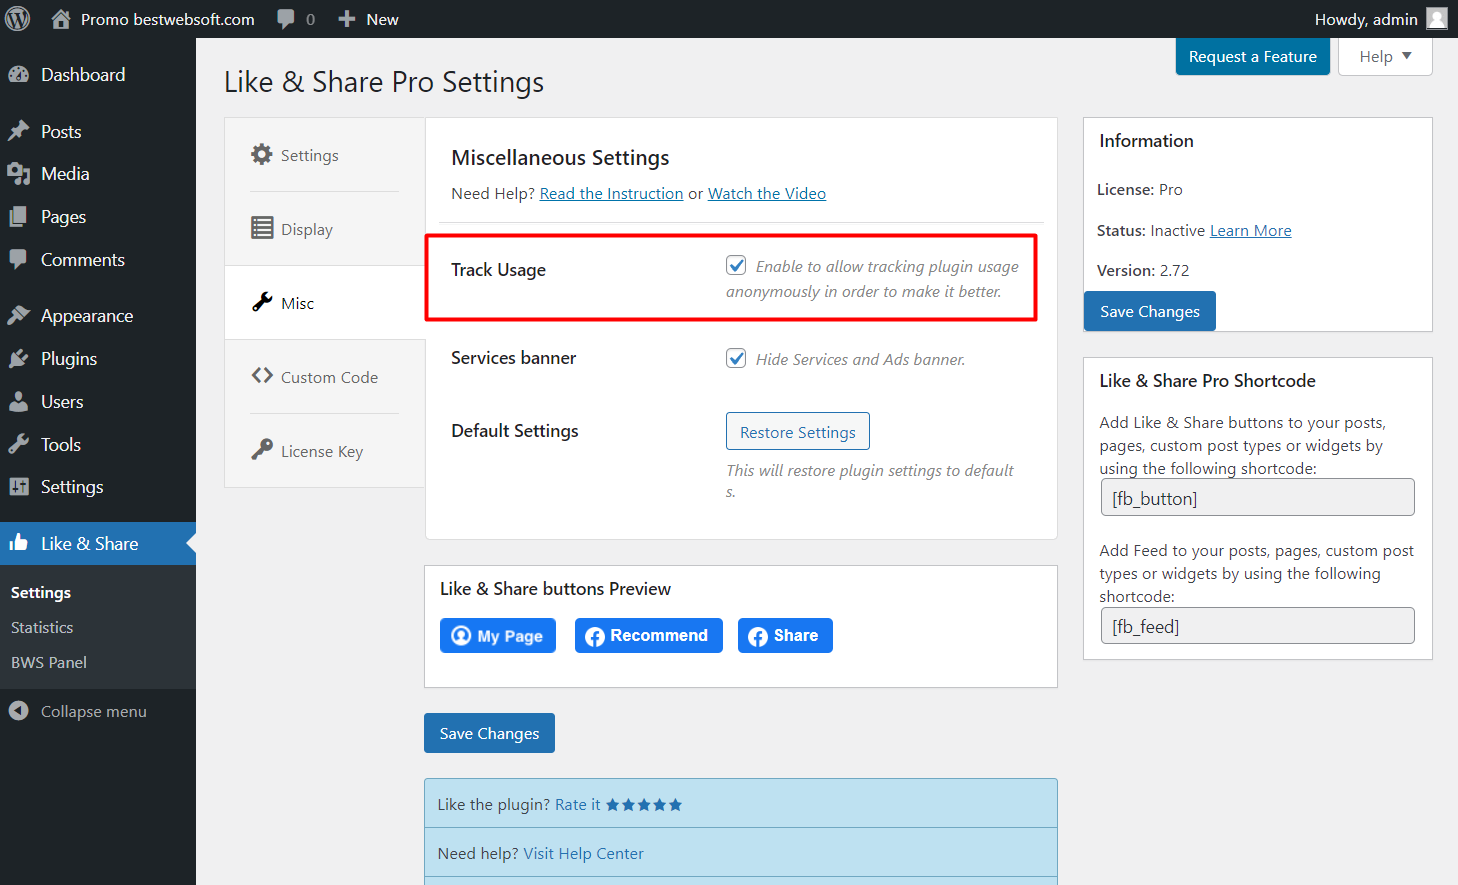Image resolution: width=1458 pixels, height=885 pixels.
Task: Open the New content menu
Action: coord(368,19)
